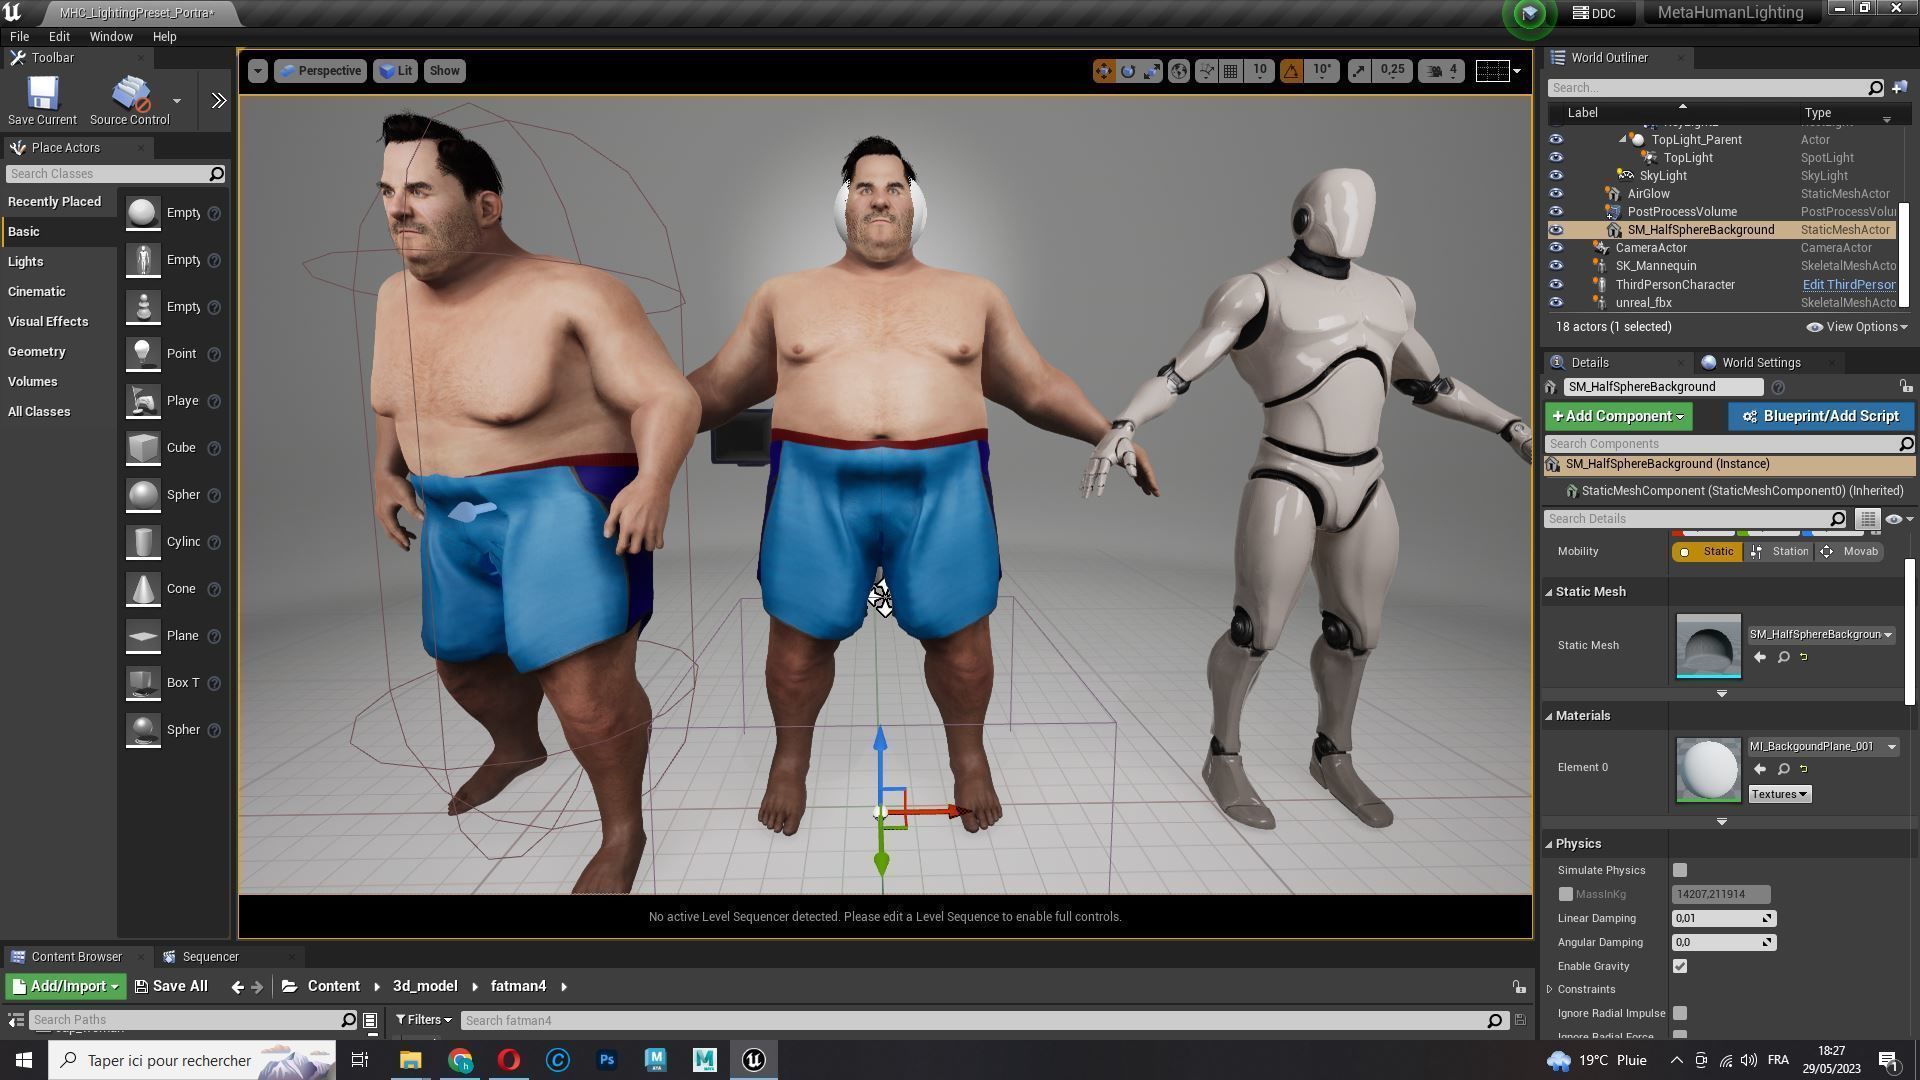Open the Edit menu
This screenshot has height=1080, width=1920.
point(59,36)
